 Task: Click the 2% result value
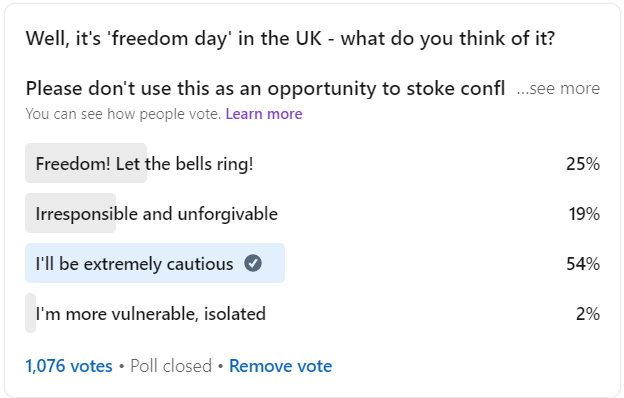[x=588, y=314]
